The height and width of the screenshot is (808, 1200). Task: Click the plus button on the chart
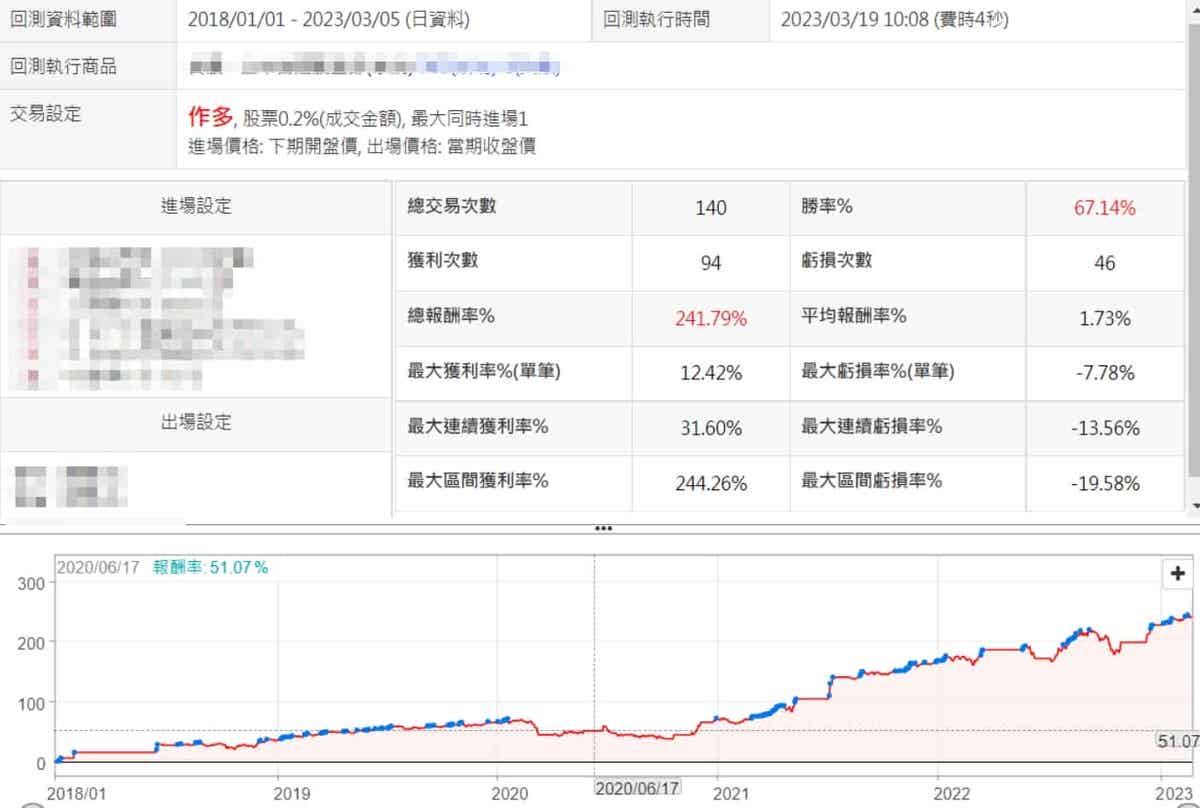pos(1176,574)
